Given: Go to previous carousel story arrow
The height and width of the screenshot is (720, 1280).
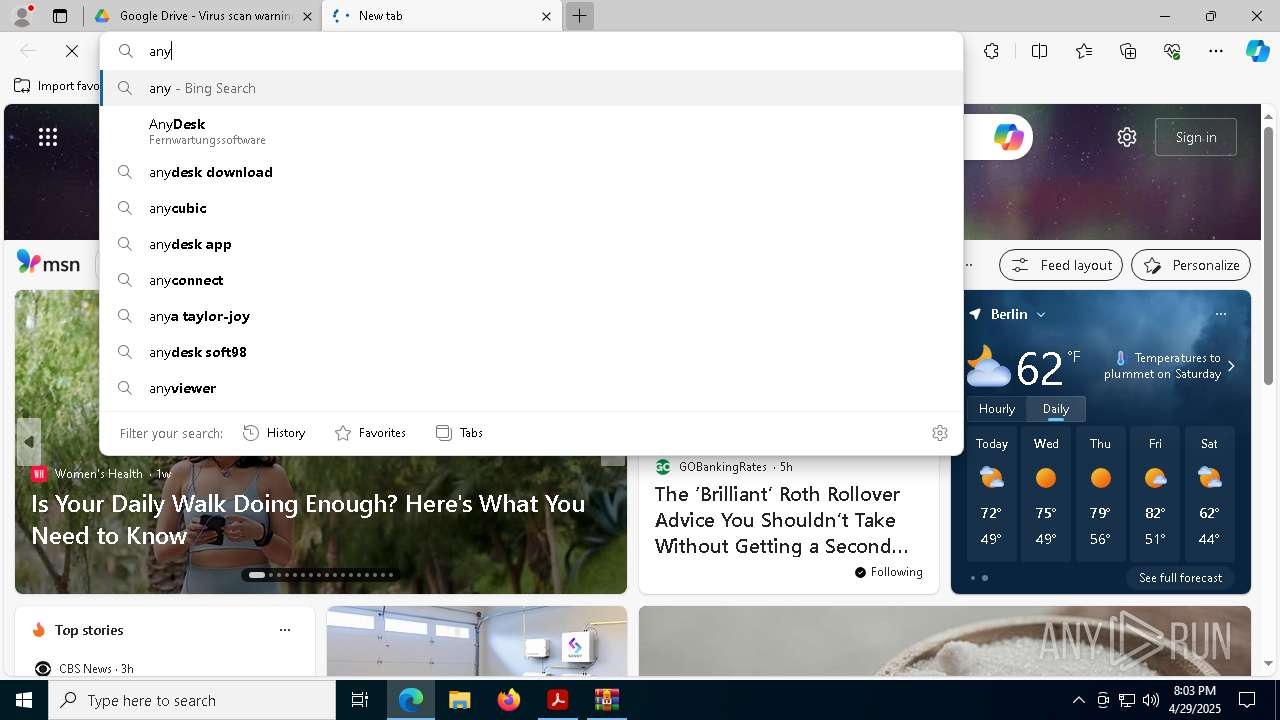Looking at the screenshot, I should pyautogui.click(x=29, y=441).
